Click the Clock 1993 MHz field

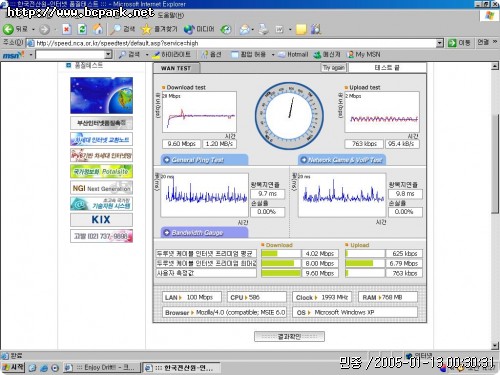click(x=321, y=297)
